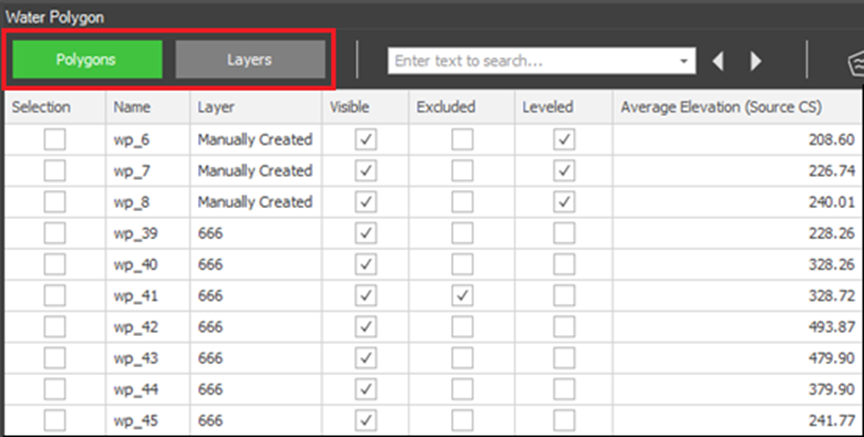Select the wp_44 name cell
Image resolution: width=864 pixels, height=437 pixels.
pos(148,389)
